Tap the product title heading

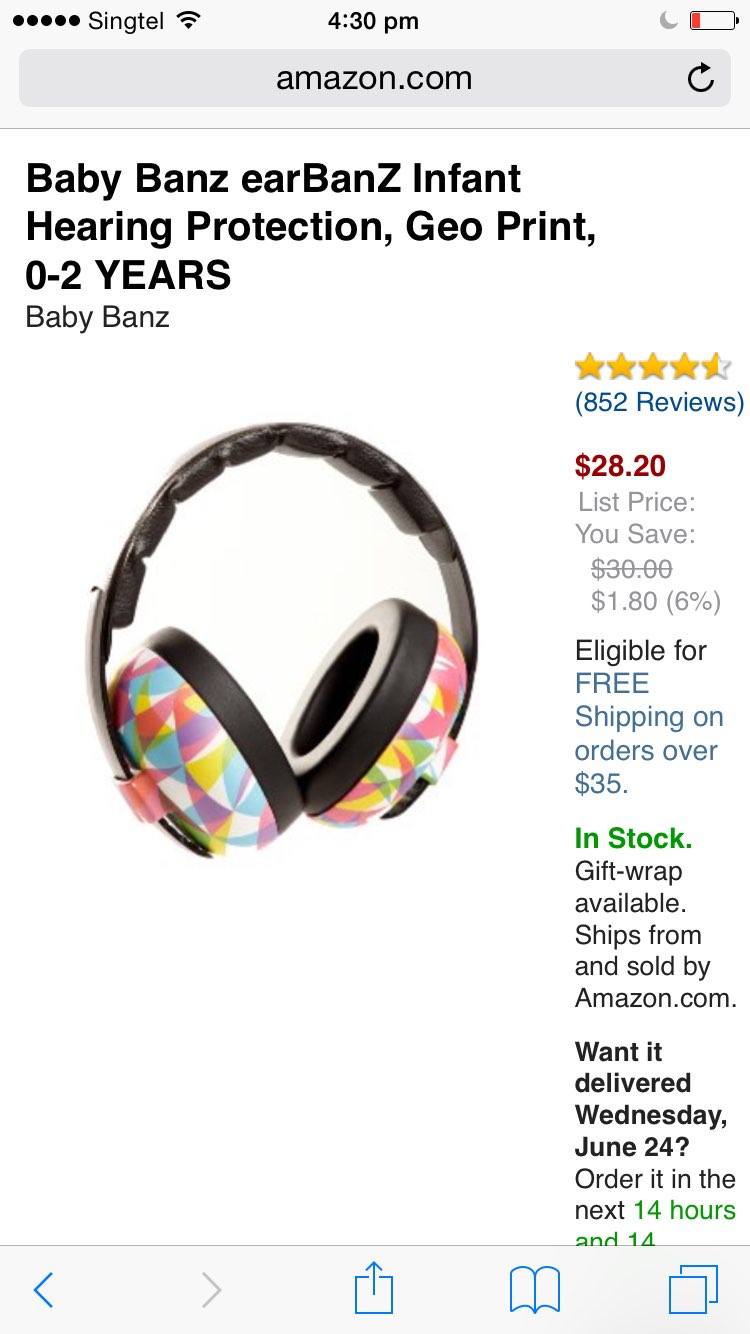pyautogui.click(x=311, y=226)
